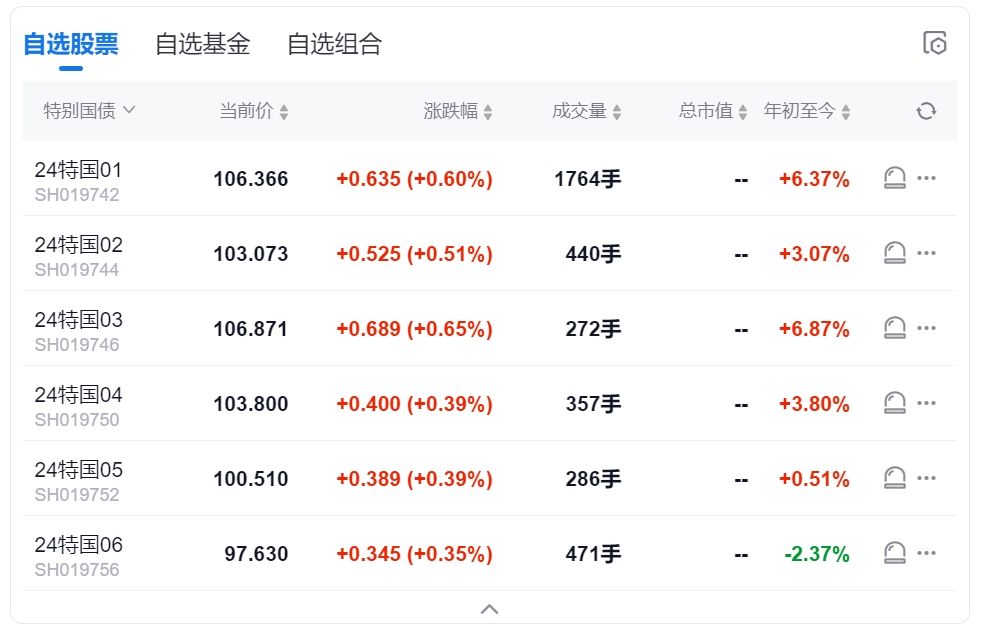Open watchlist settings hexagon icon
This screenshot has width=1002, height=639.
[x=934, y=43]
